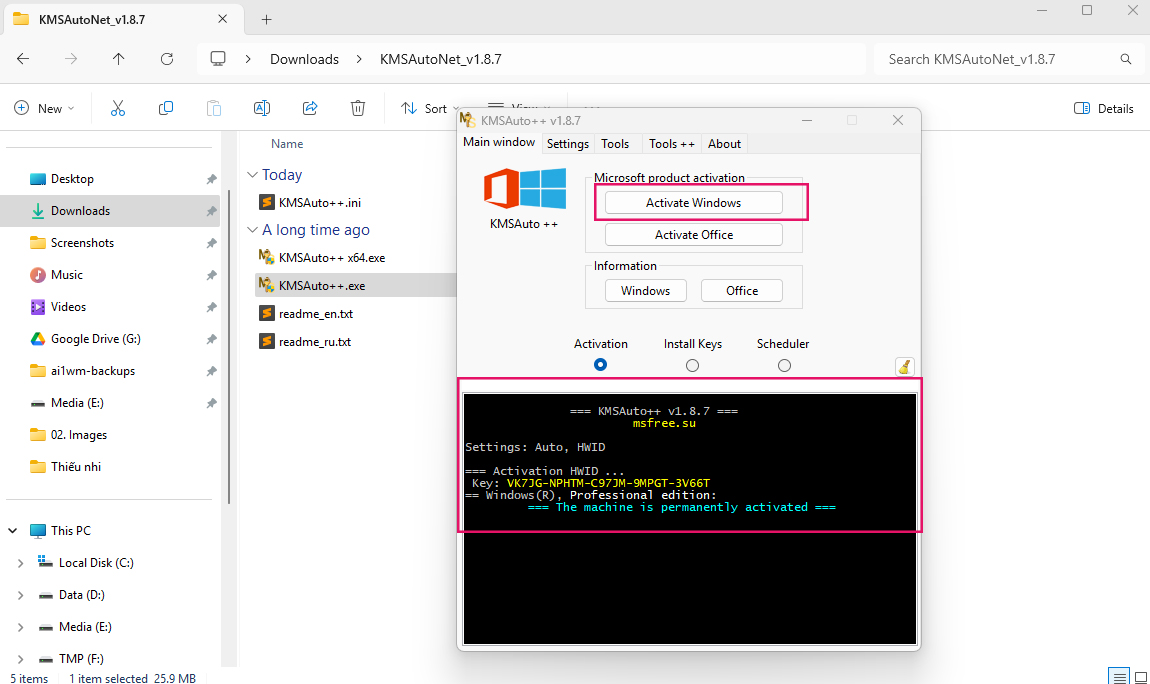The image size is (1150, 684).
Task: Open the Tools ++ tab in KMSAuto++
Action: pos(671,143)
